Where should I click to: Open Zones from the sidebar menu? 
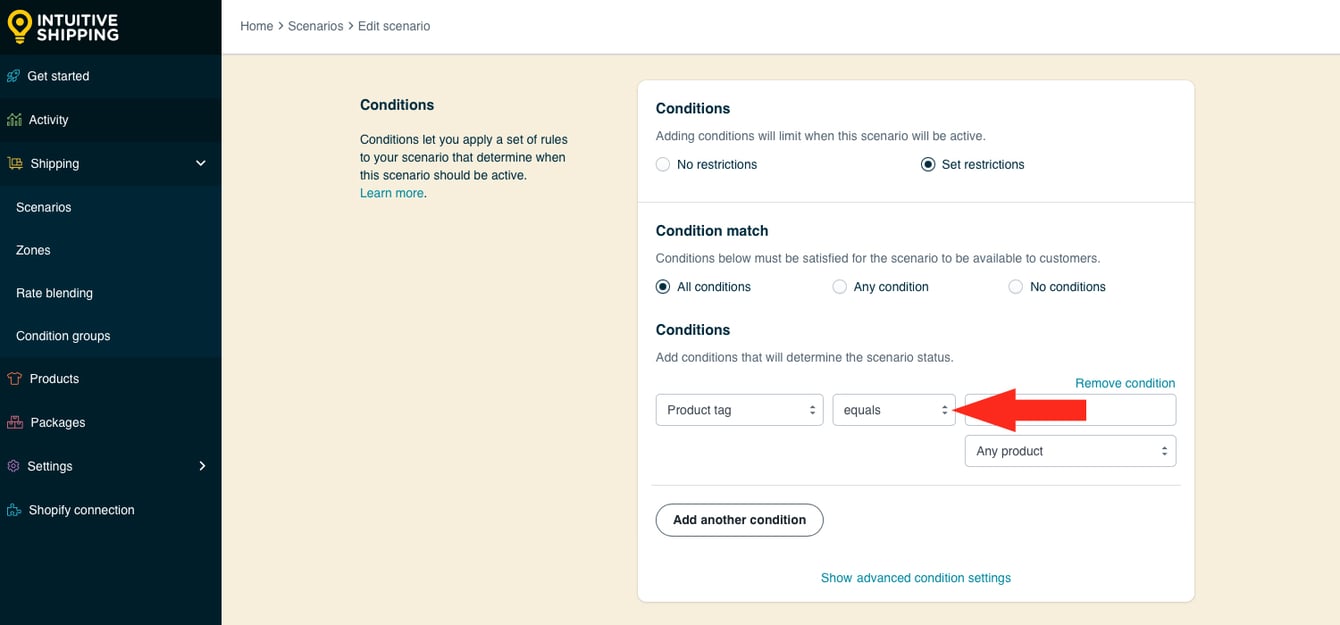[x=33, y=250]
